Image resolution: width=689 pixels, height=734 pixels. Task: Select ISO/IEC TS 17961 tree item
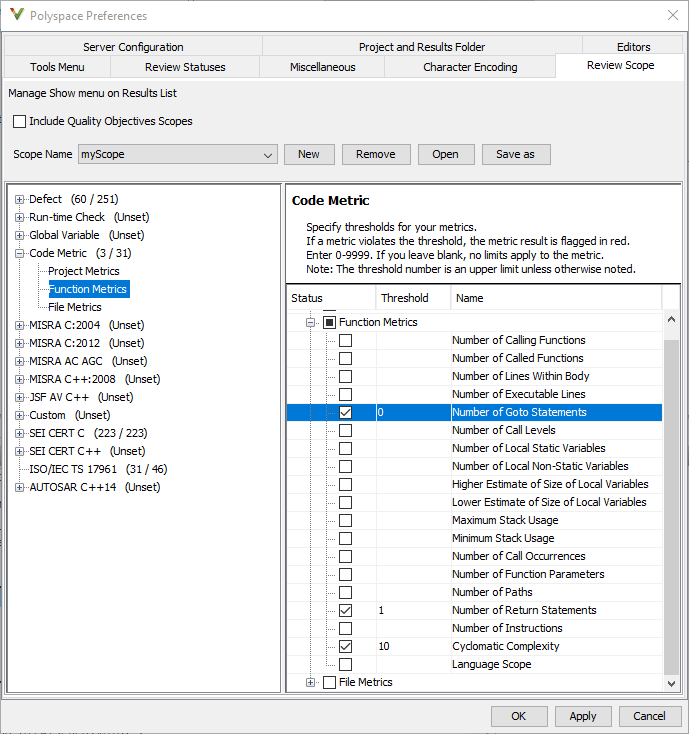click(x=98, y=470)
